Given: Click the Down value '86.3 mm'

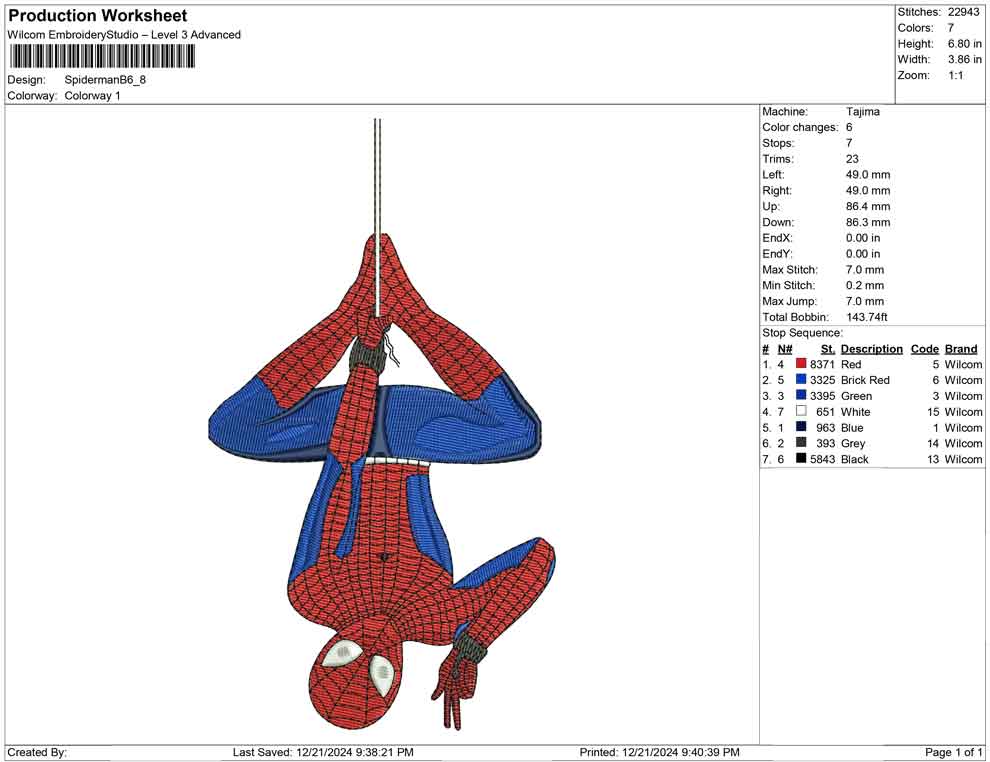Looking at the screenshot, I should (x=868, y=222).
